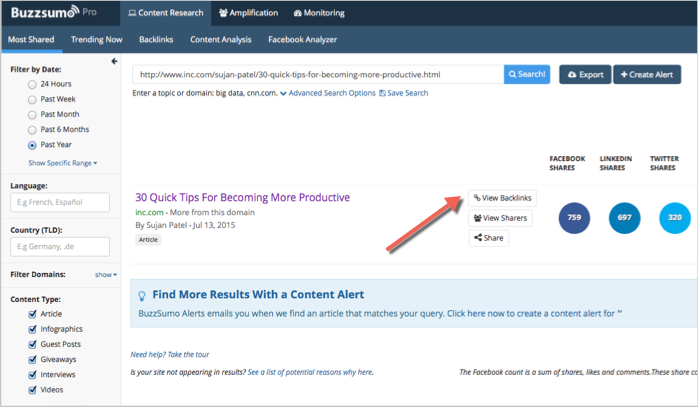
Task: Click the Share button
Action: [488, 238]
